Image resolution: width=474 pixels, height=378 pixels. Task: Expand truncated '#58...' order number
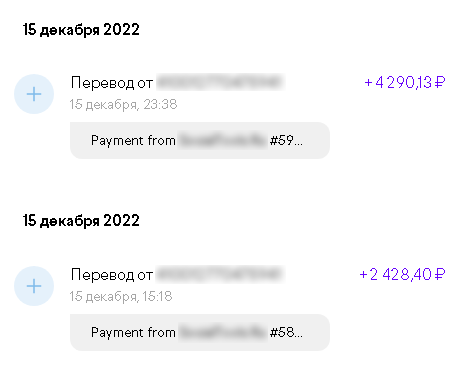point(286,332)
